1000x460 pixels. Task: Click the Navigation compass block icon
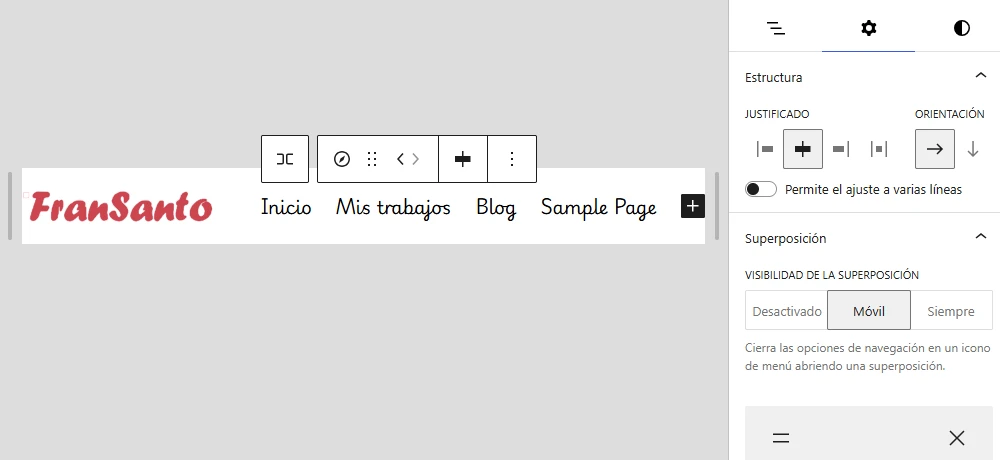tap(342, 159)
